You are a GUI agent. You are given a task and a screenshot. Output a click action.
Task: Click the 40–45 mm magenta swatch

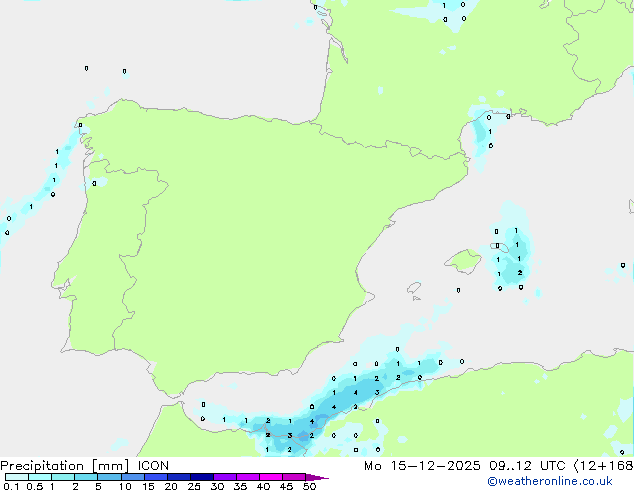pos(271,477)
